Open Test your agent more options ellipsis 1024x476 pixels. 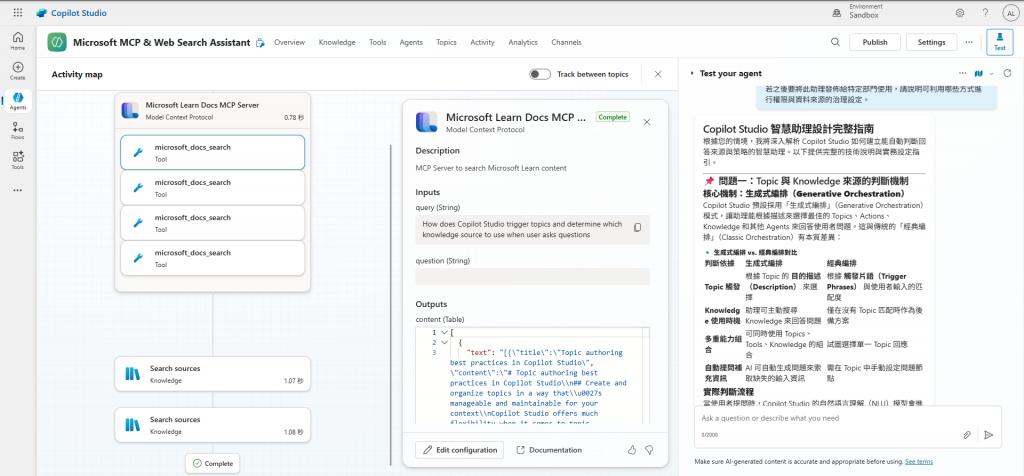tap(963, 73)
